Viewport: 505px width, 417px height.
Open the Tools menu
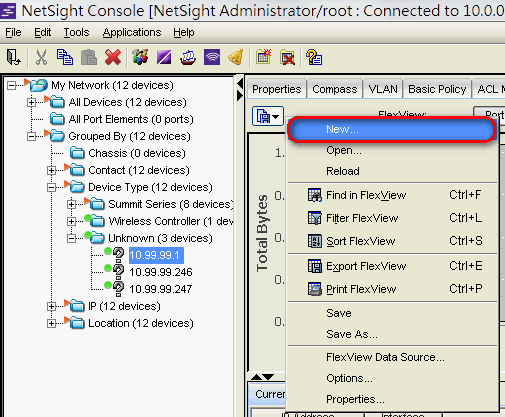click(77, 32)
